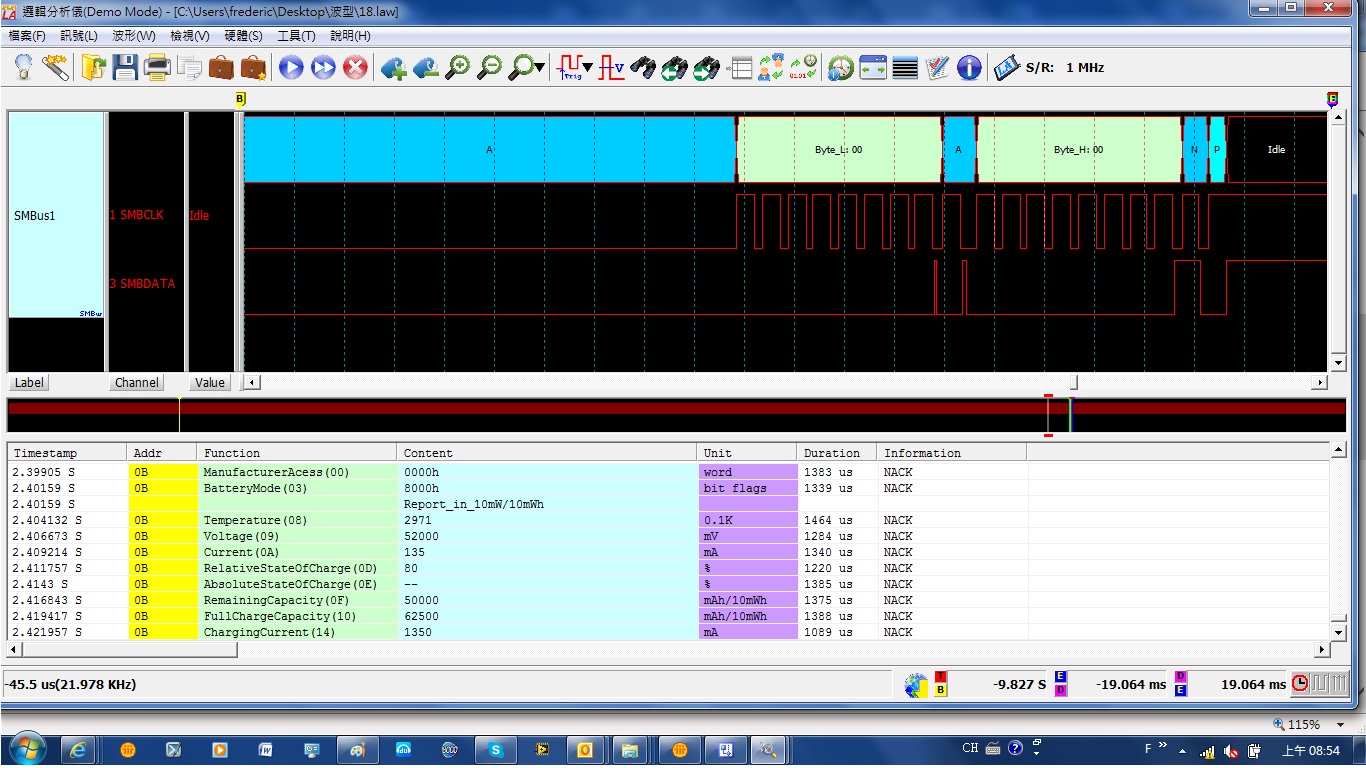The image size is (1366, 768).
Task: Click the Value column button
Action: pyautogui.click(x=210, y=383)
